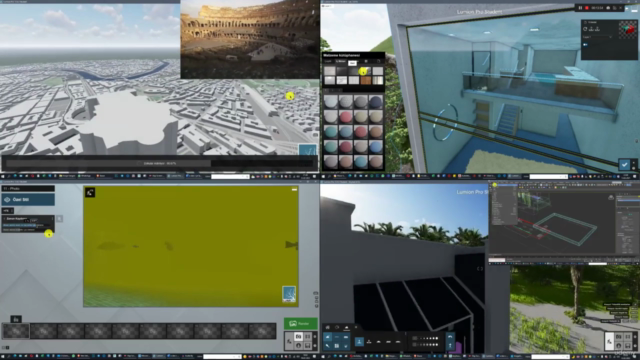Select the first photo slot thumbnail
The width and height of the screenshot is (640, 360).
tap(16, 331)
